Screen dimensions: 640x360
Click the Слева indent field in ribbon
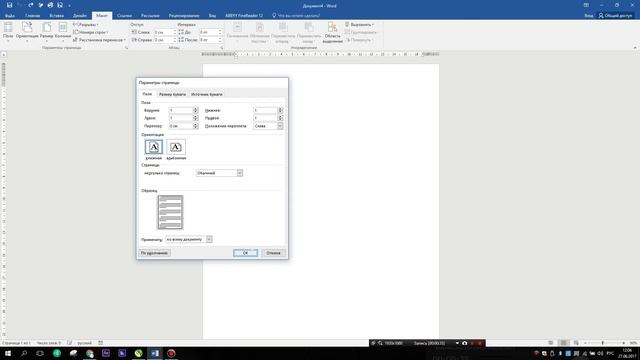(x=164, y=32)
